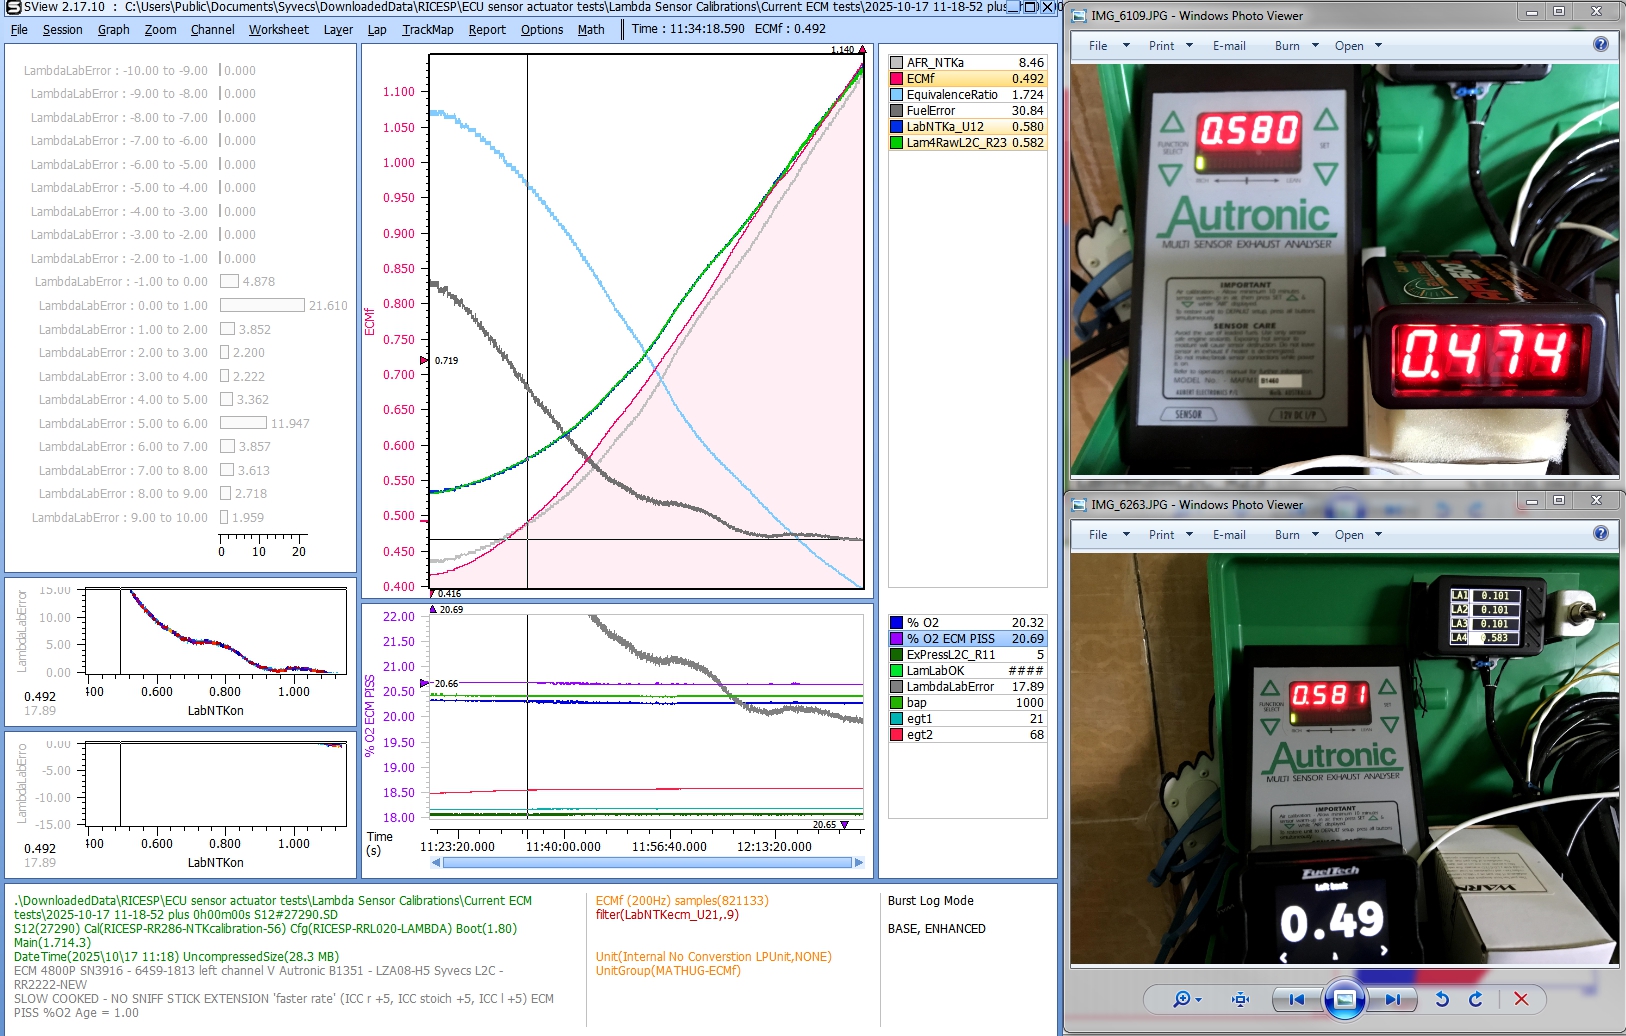Open the TrackMap menu

pos(427,30)
